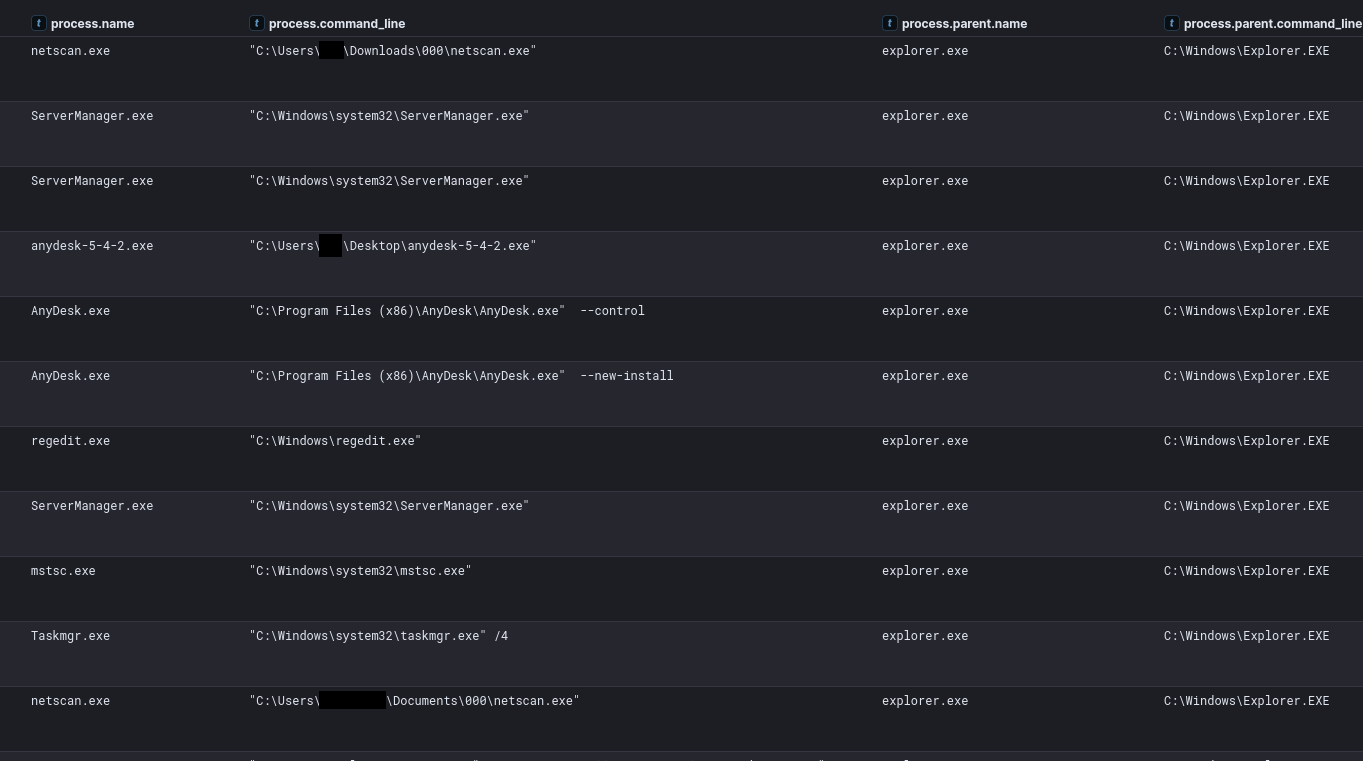Click the AnyDesk.exe --new-install command line
The height and width of the screenshot is (761, 1363).
click(461, 376)
